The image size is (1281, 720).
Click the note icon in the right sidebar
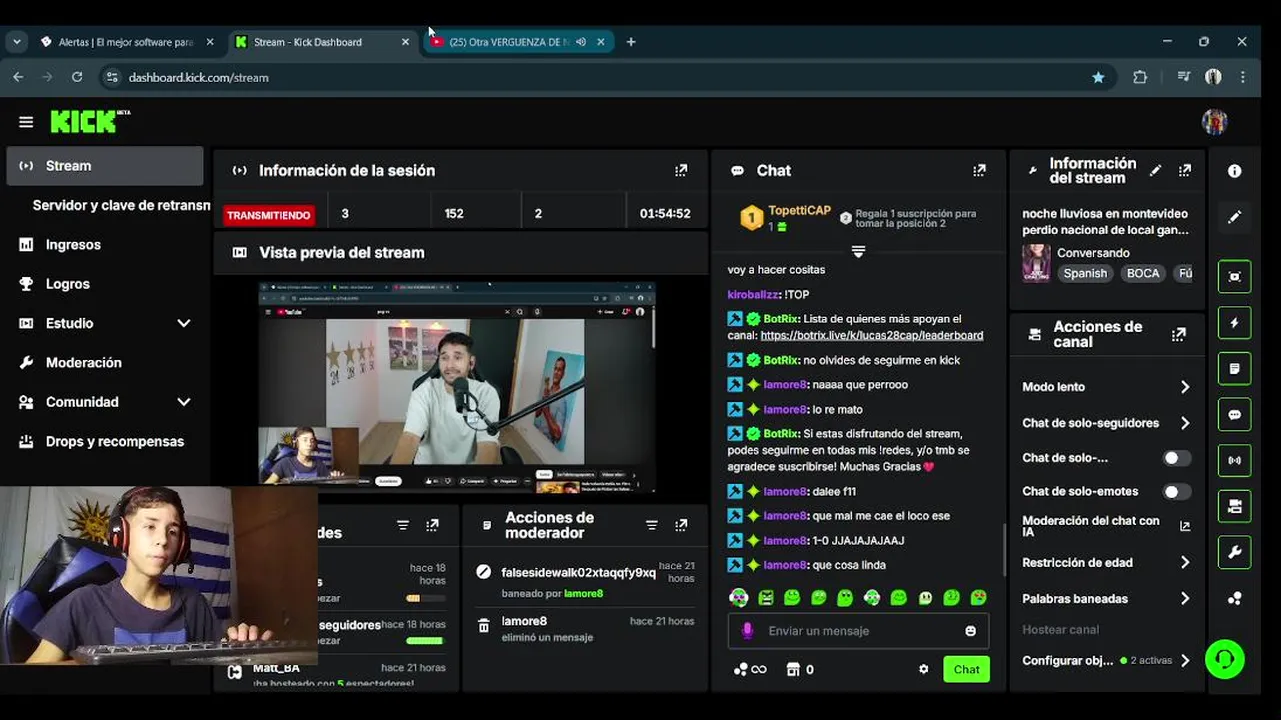(x=1235, y=369)
